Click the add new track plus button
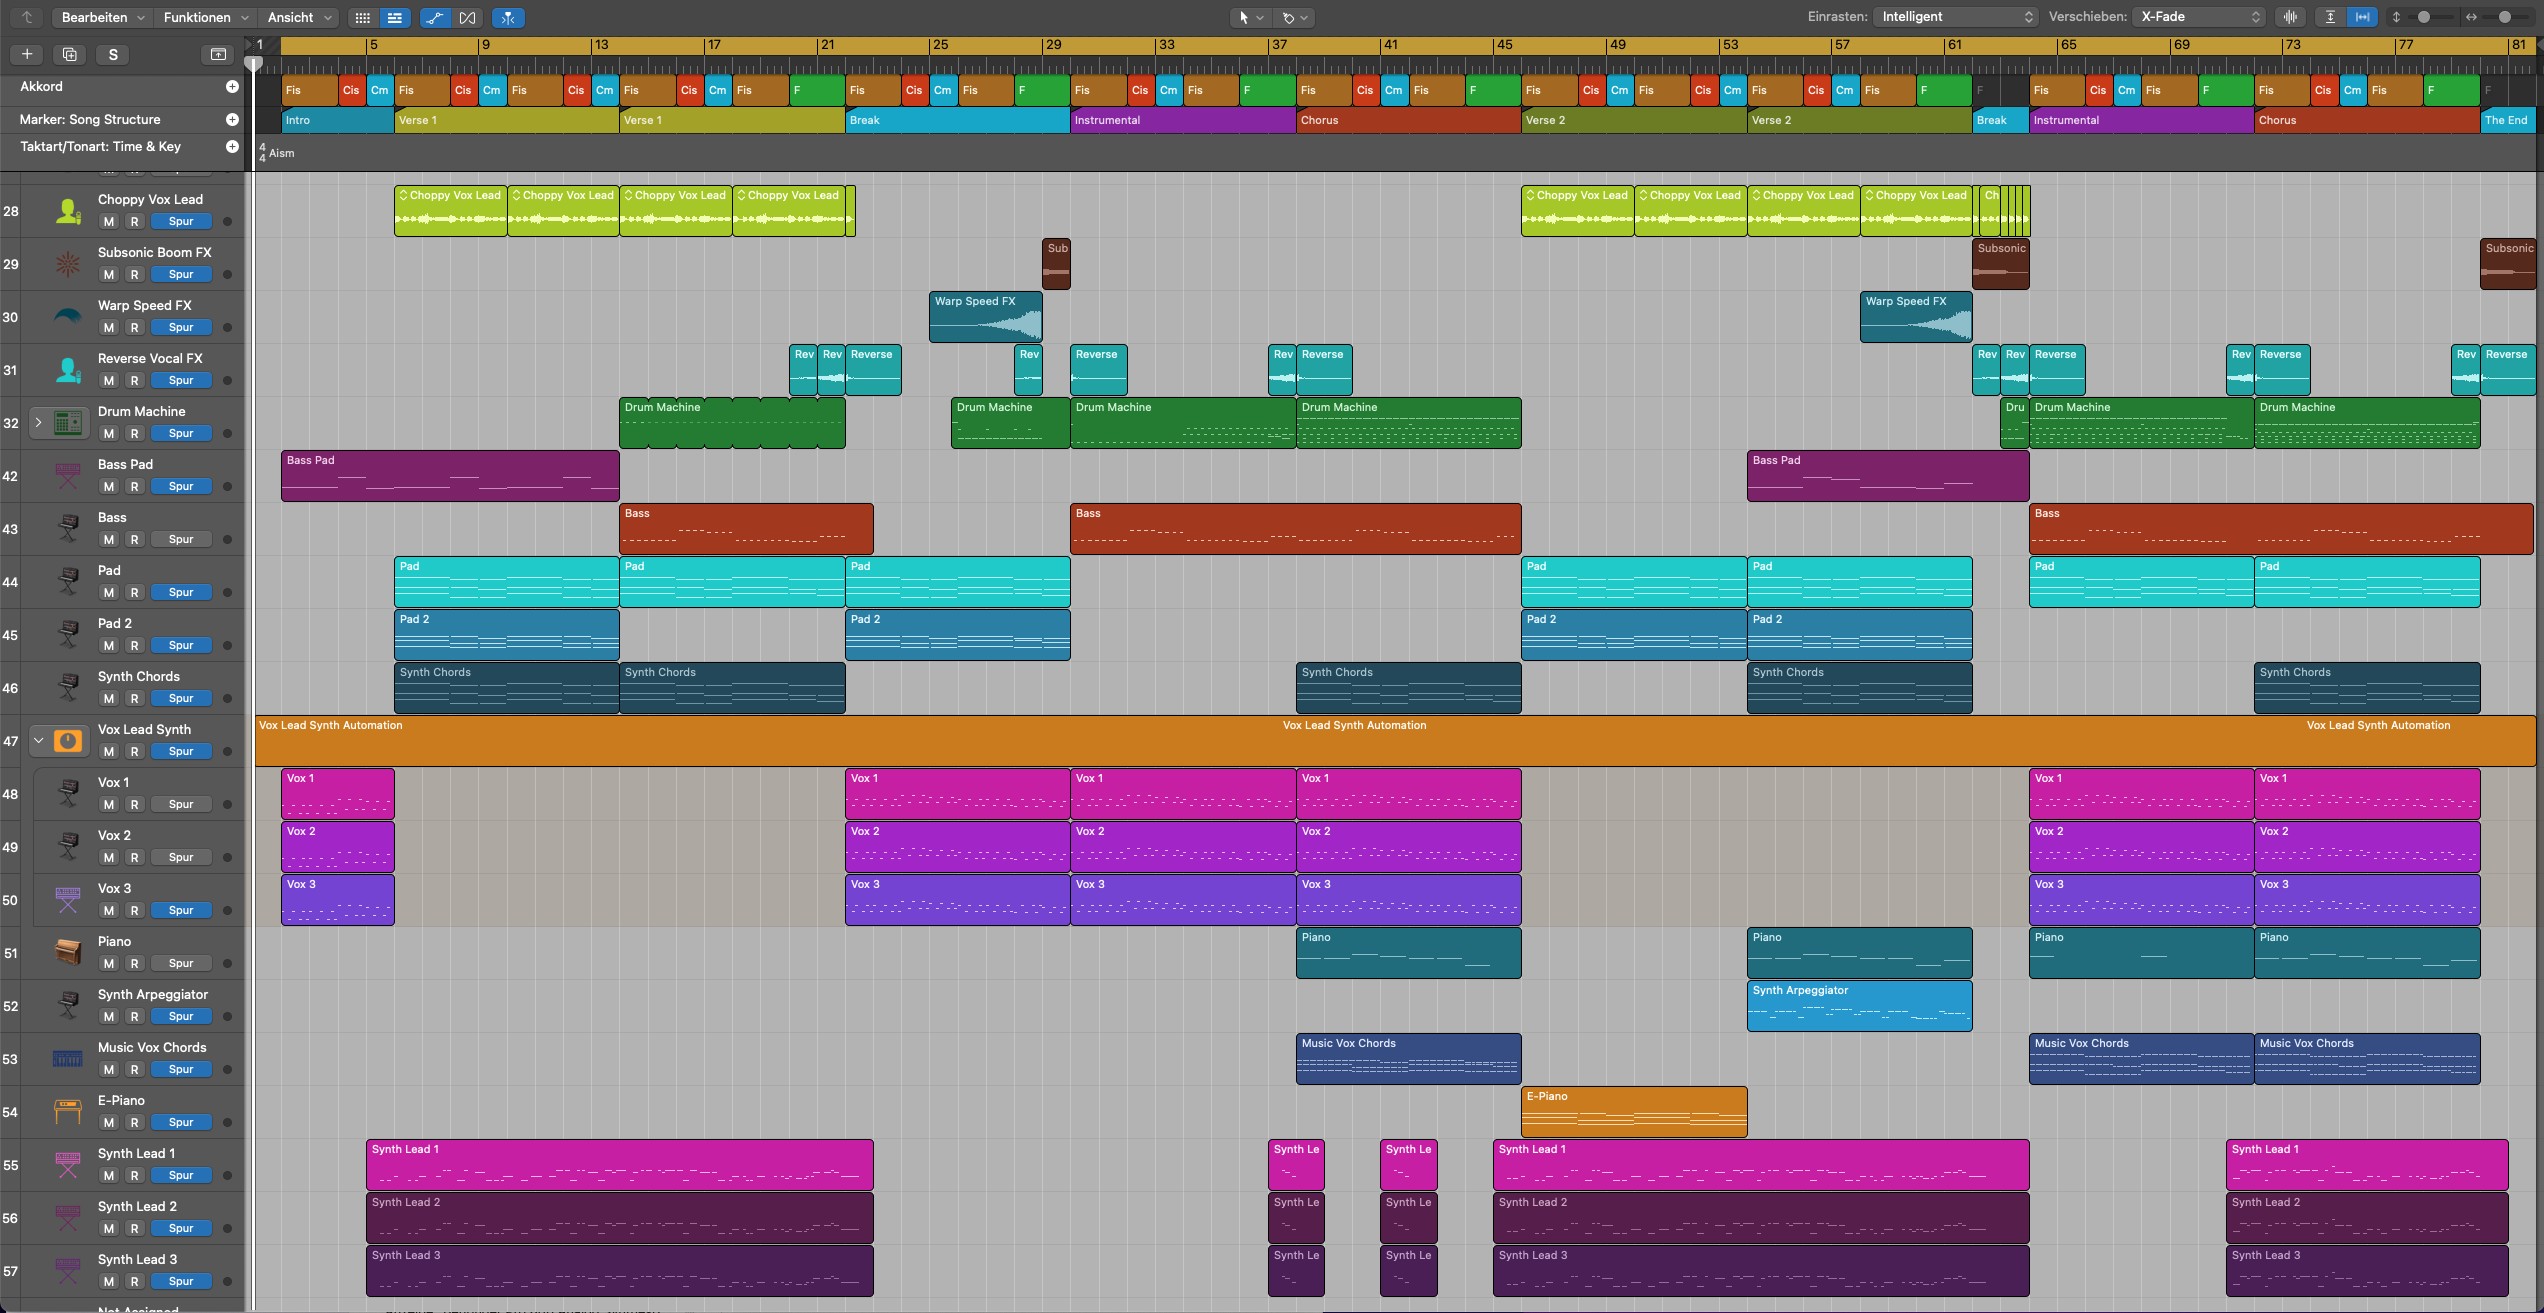The width and height of the screenshot is (2544, 1313). tap(27, 54)
